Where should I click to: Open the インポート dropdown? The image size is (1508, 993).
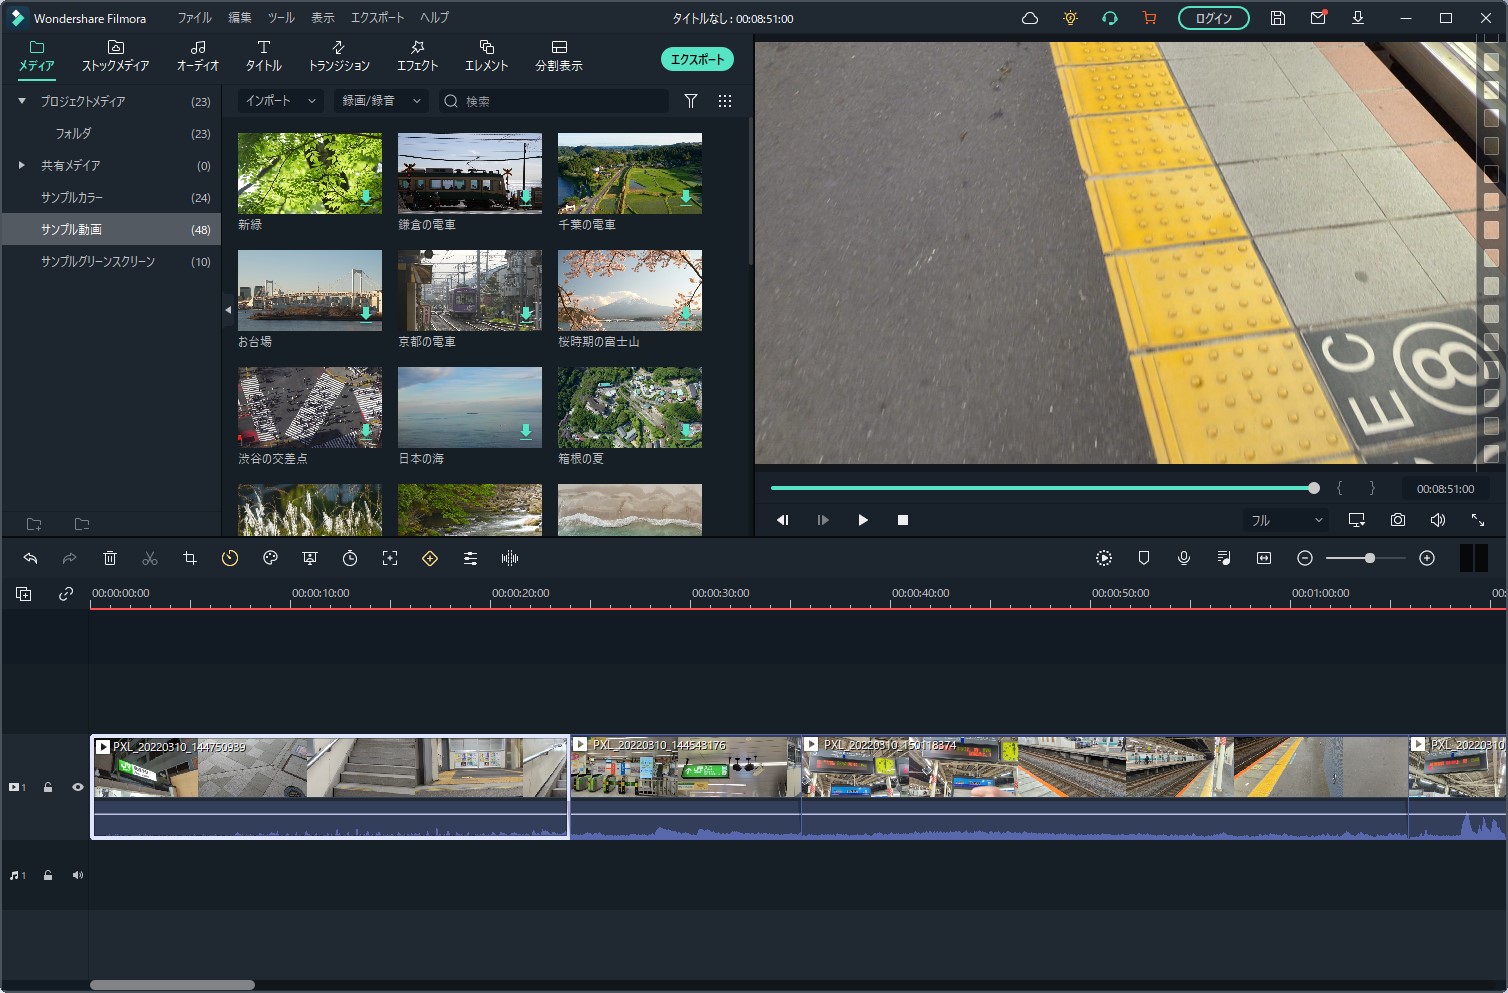click(280, 101)
